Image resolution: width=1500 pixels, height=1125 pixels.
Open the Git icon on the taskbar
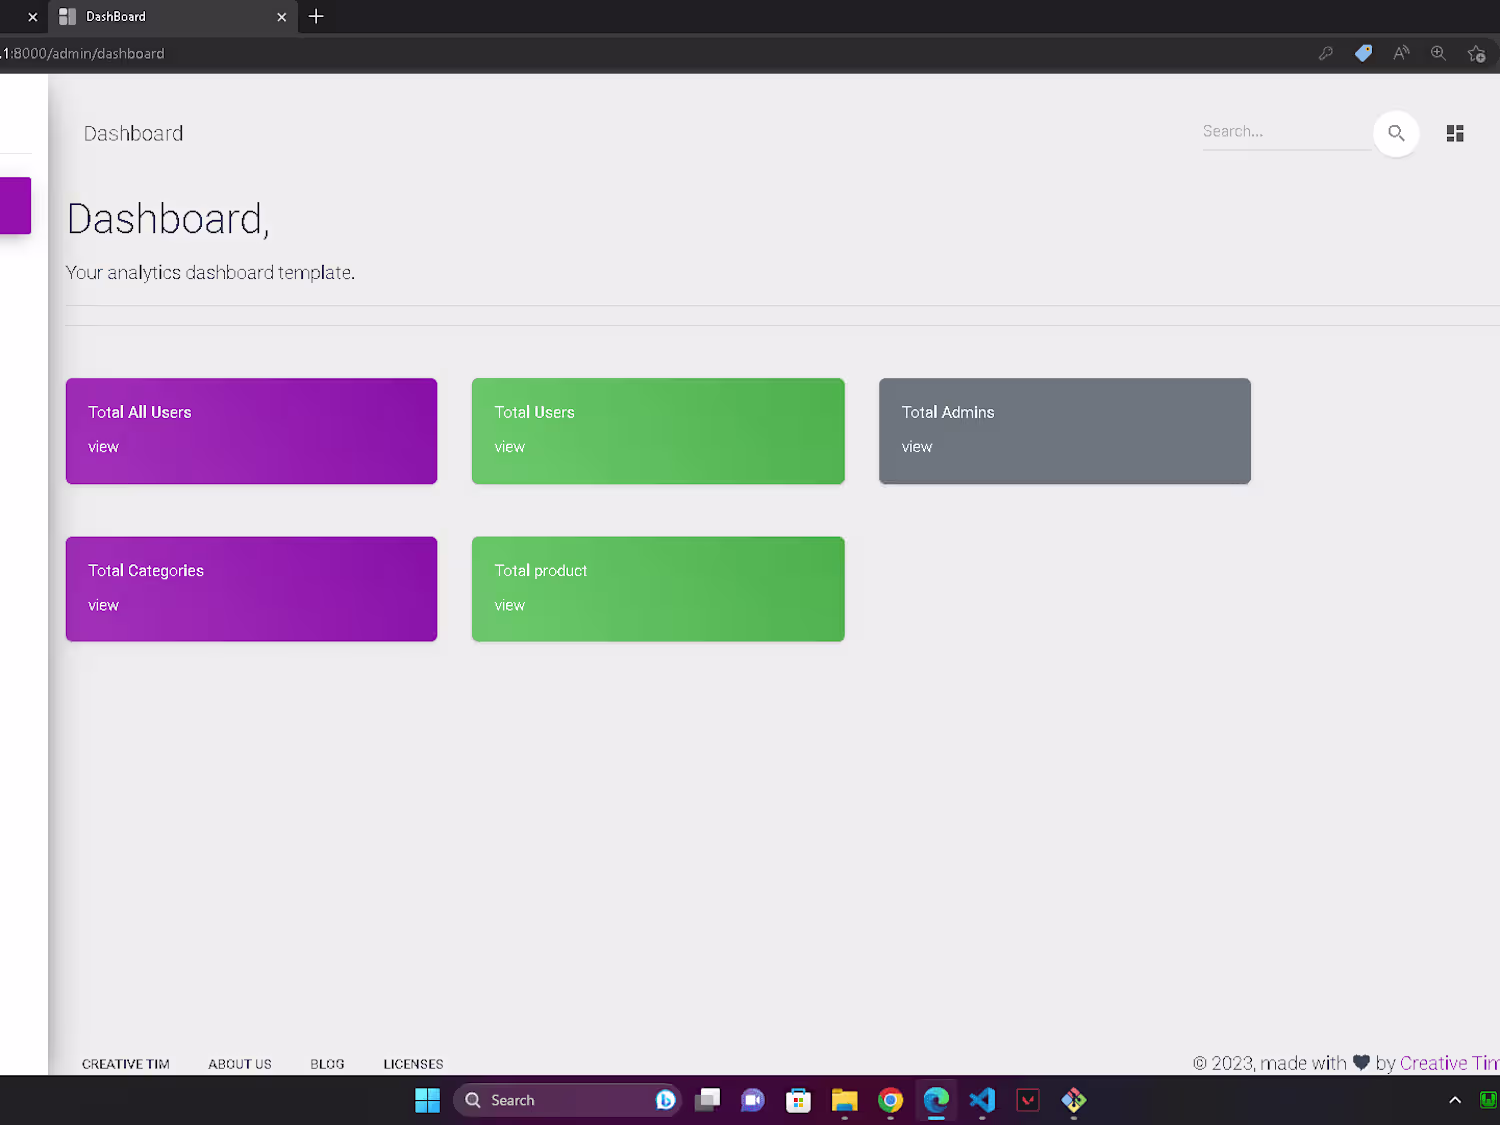1074,1100
